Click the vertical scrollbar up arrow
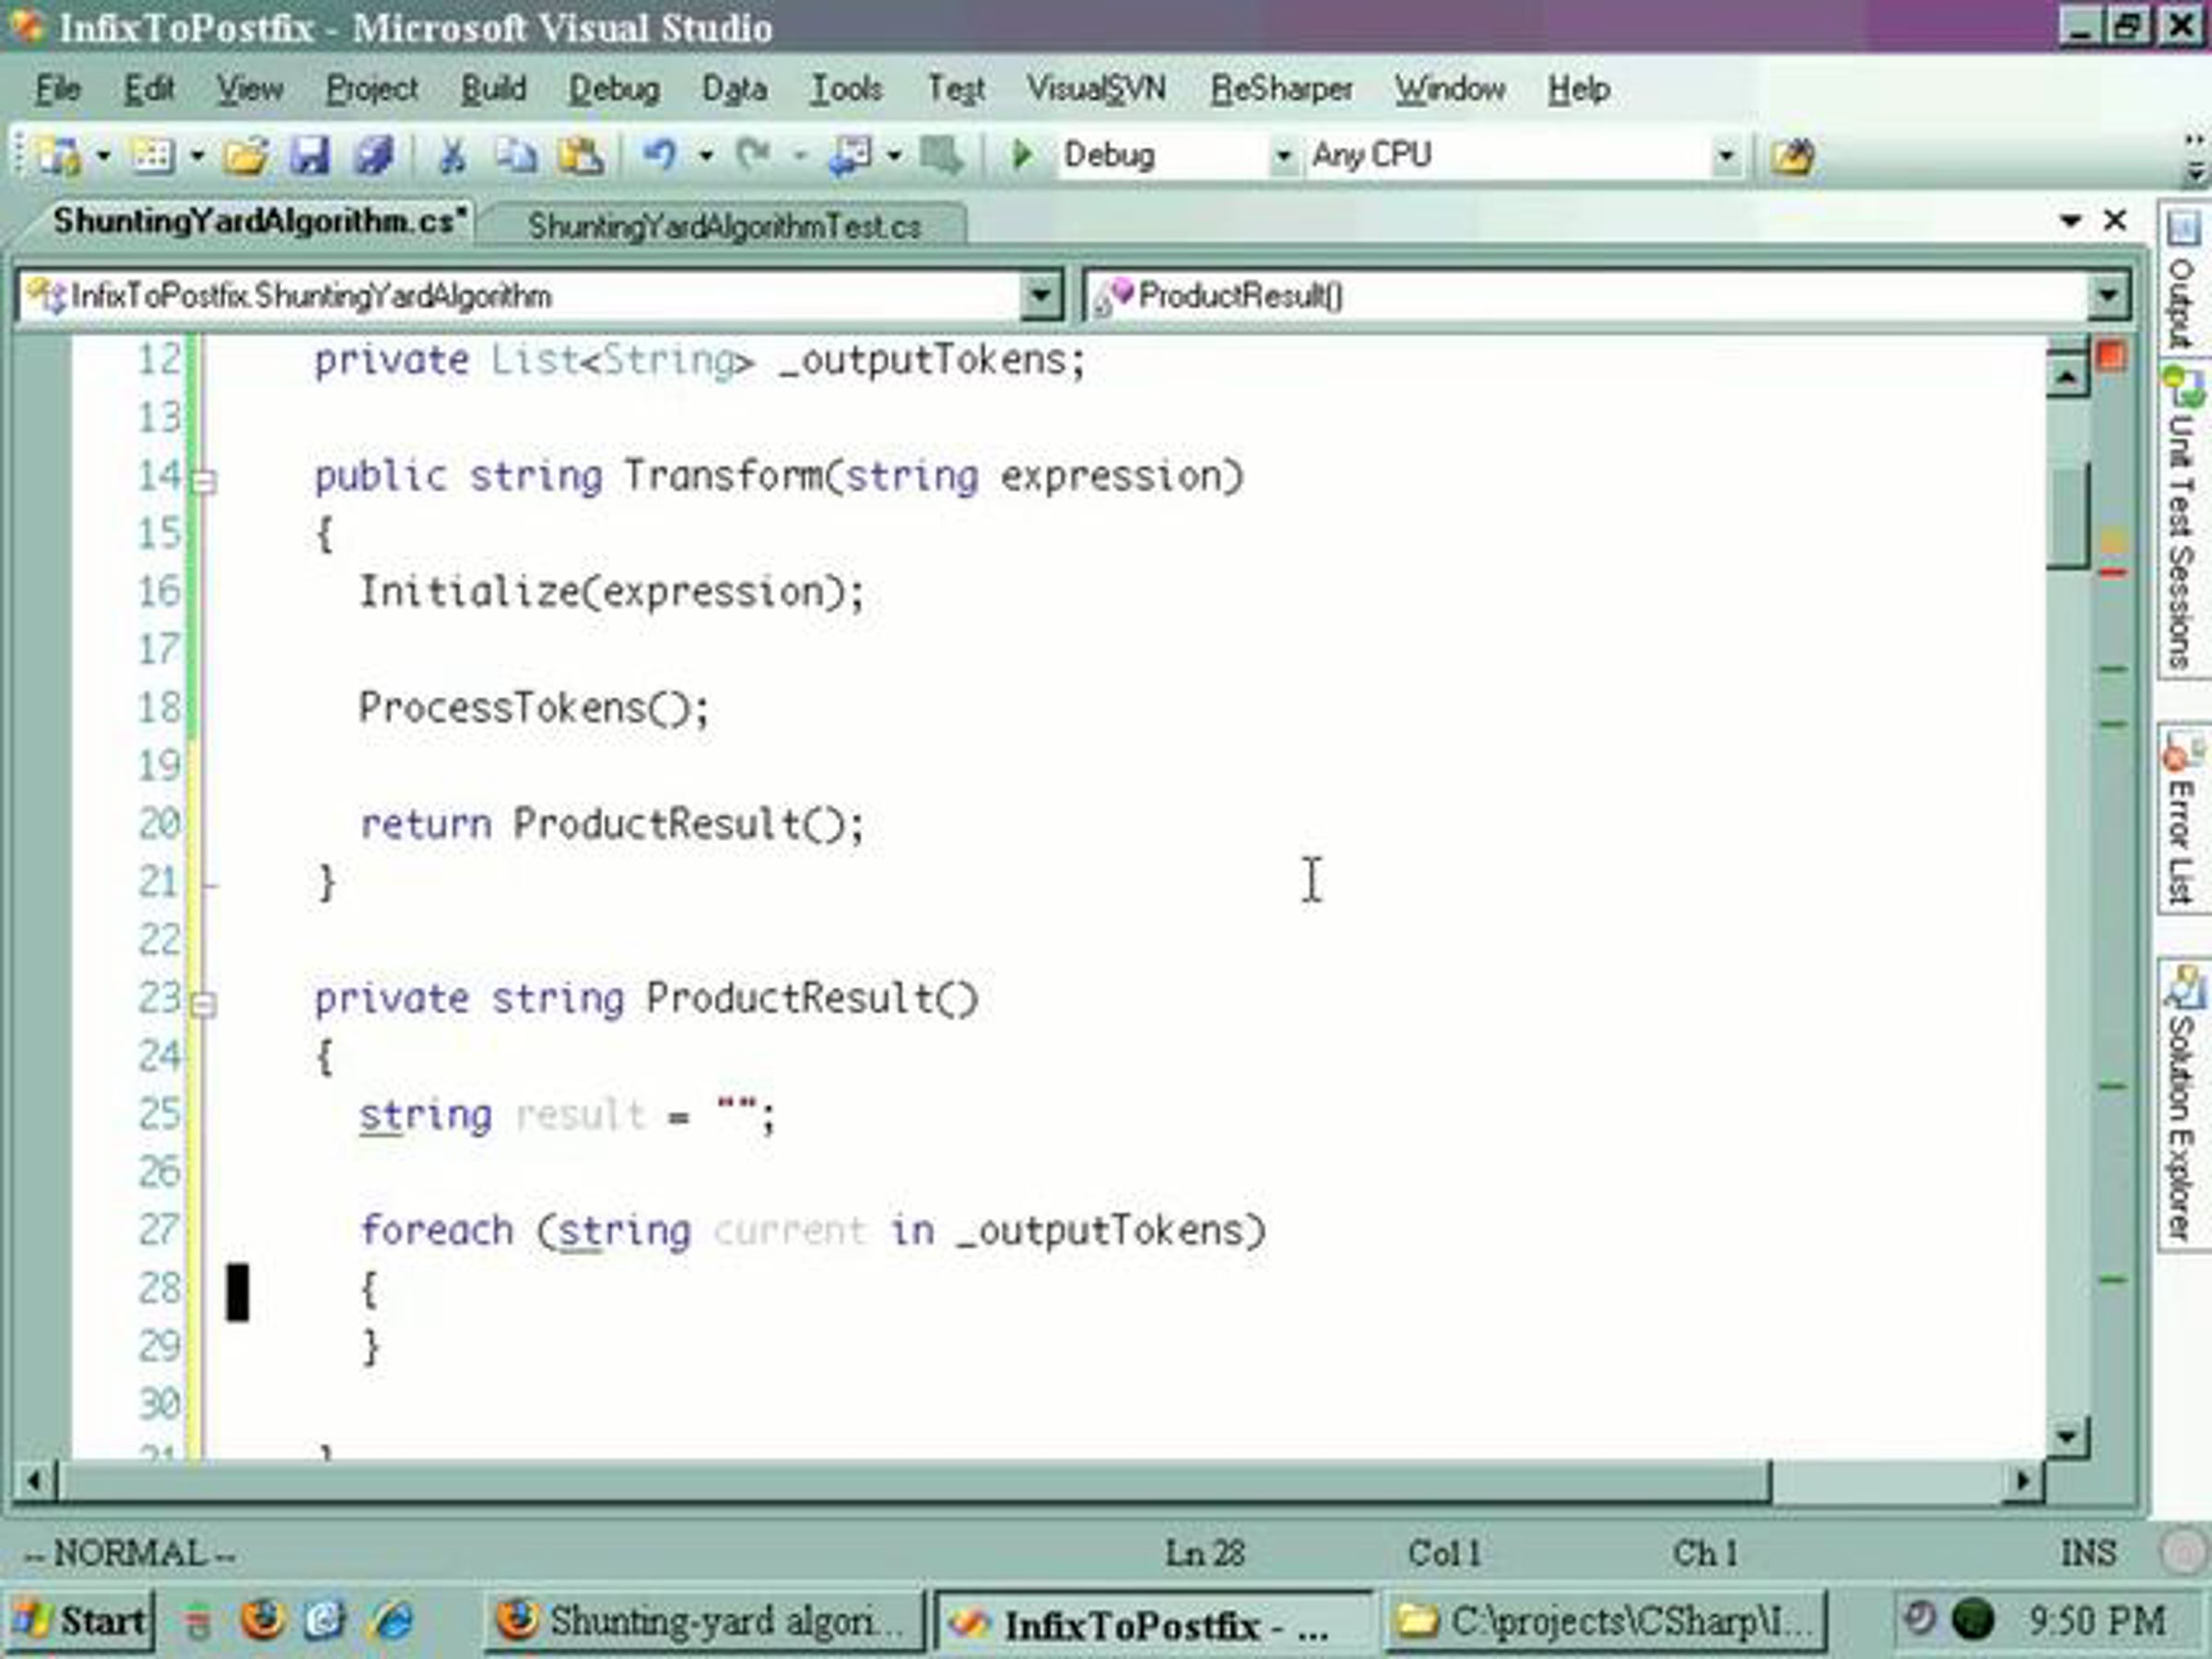Image resolution: width=2212 pixels, height=1659 pixels. (2066, 377)
